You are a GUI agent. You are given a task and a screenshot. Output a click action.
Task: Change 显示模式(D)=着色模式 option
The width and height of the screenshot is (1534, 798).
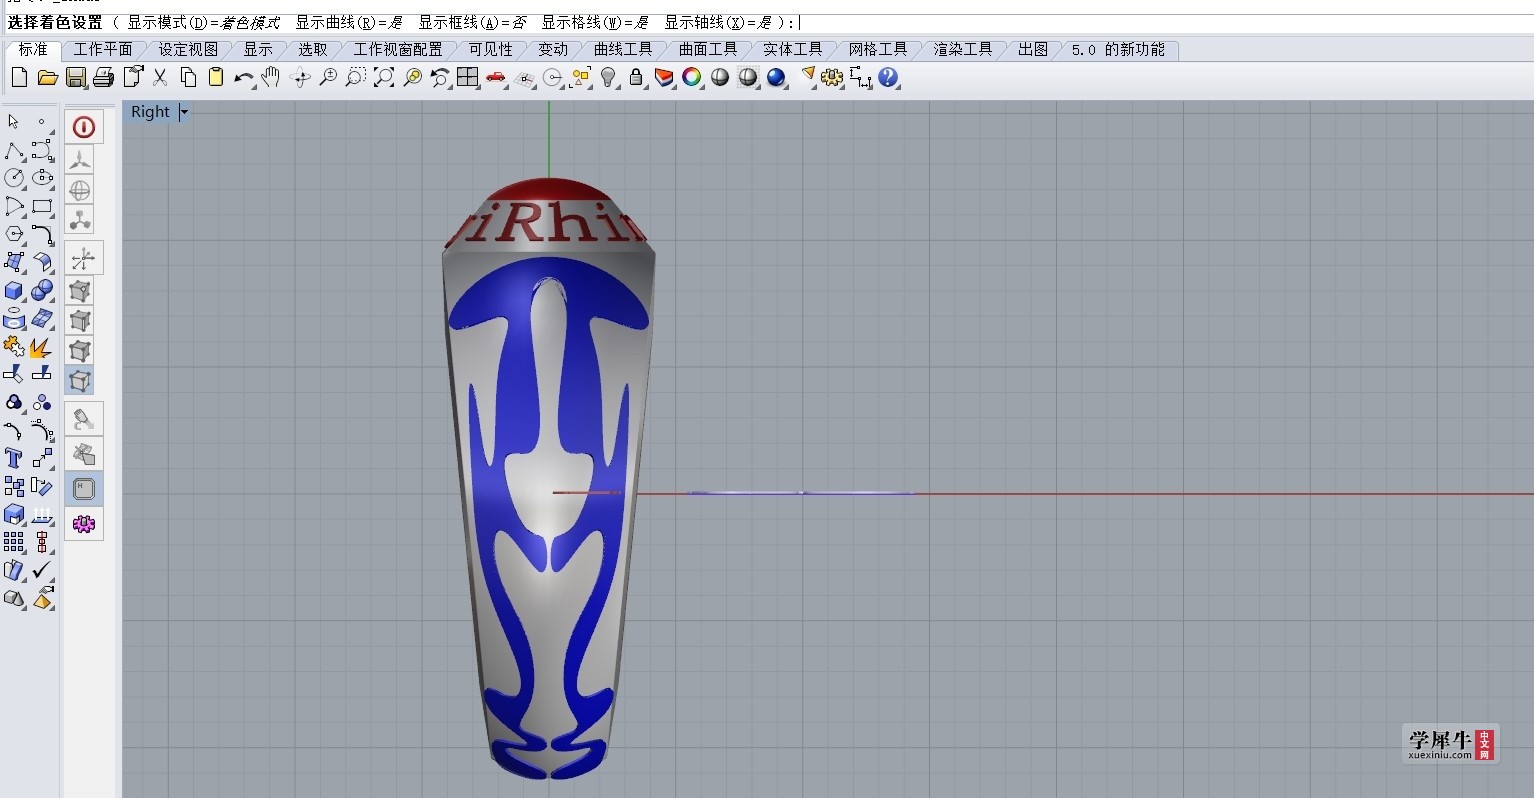tap(204, 22)
